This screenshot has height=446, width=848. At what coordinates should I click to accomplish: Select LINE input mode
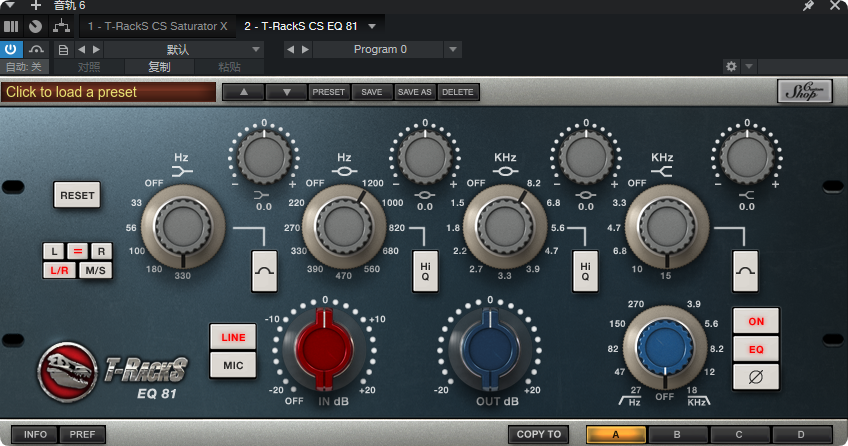pyautogui.click(x=233, y=337)
